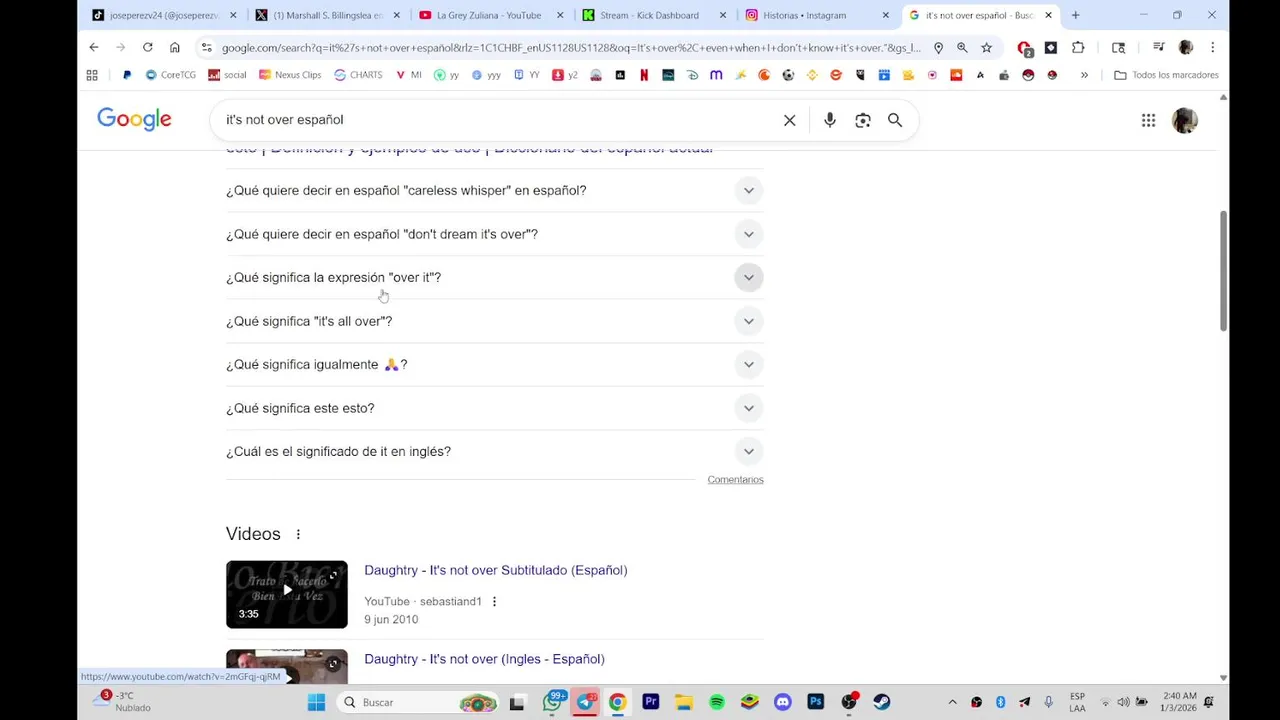Open Google Lens image search icon

[863, 120]
